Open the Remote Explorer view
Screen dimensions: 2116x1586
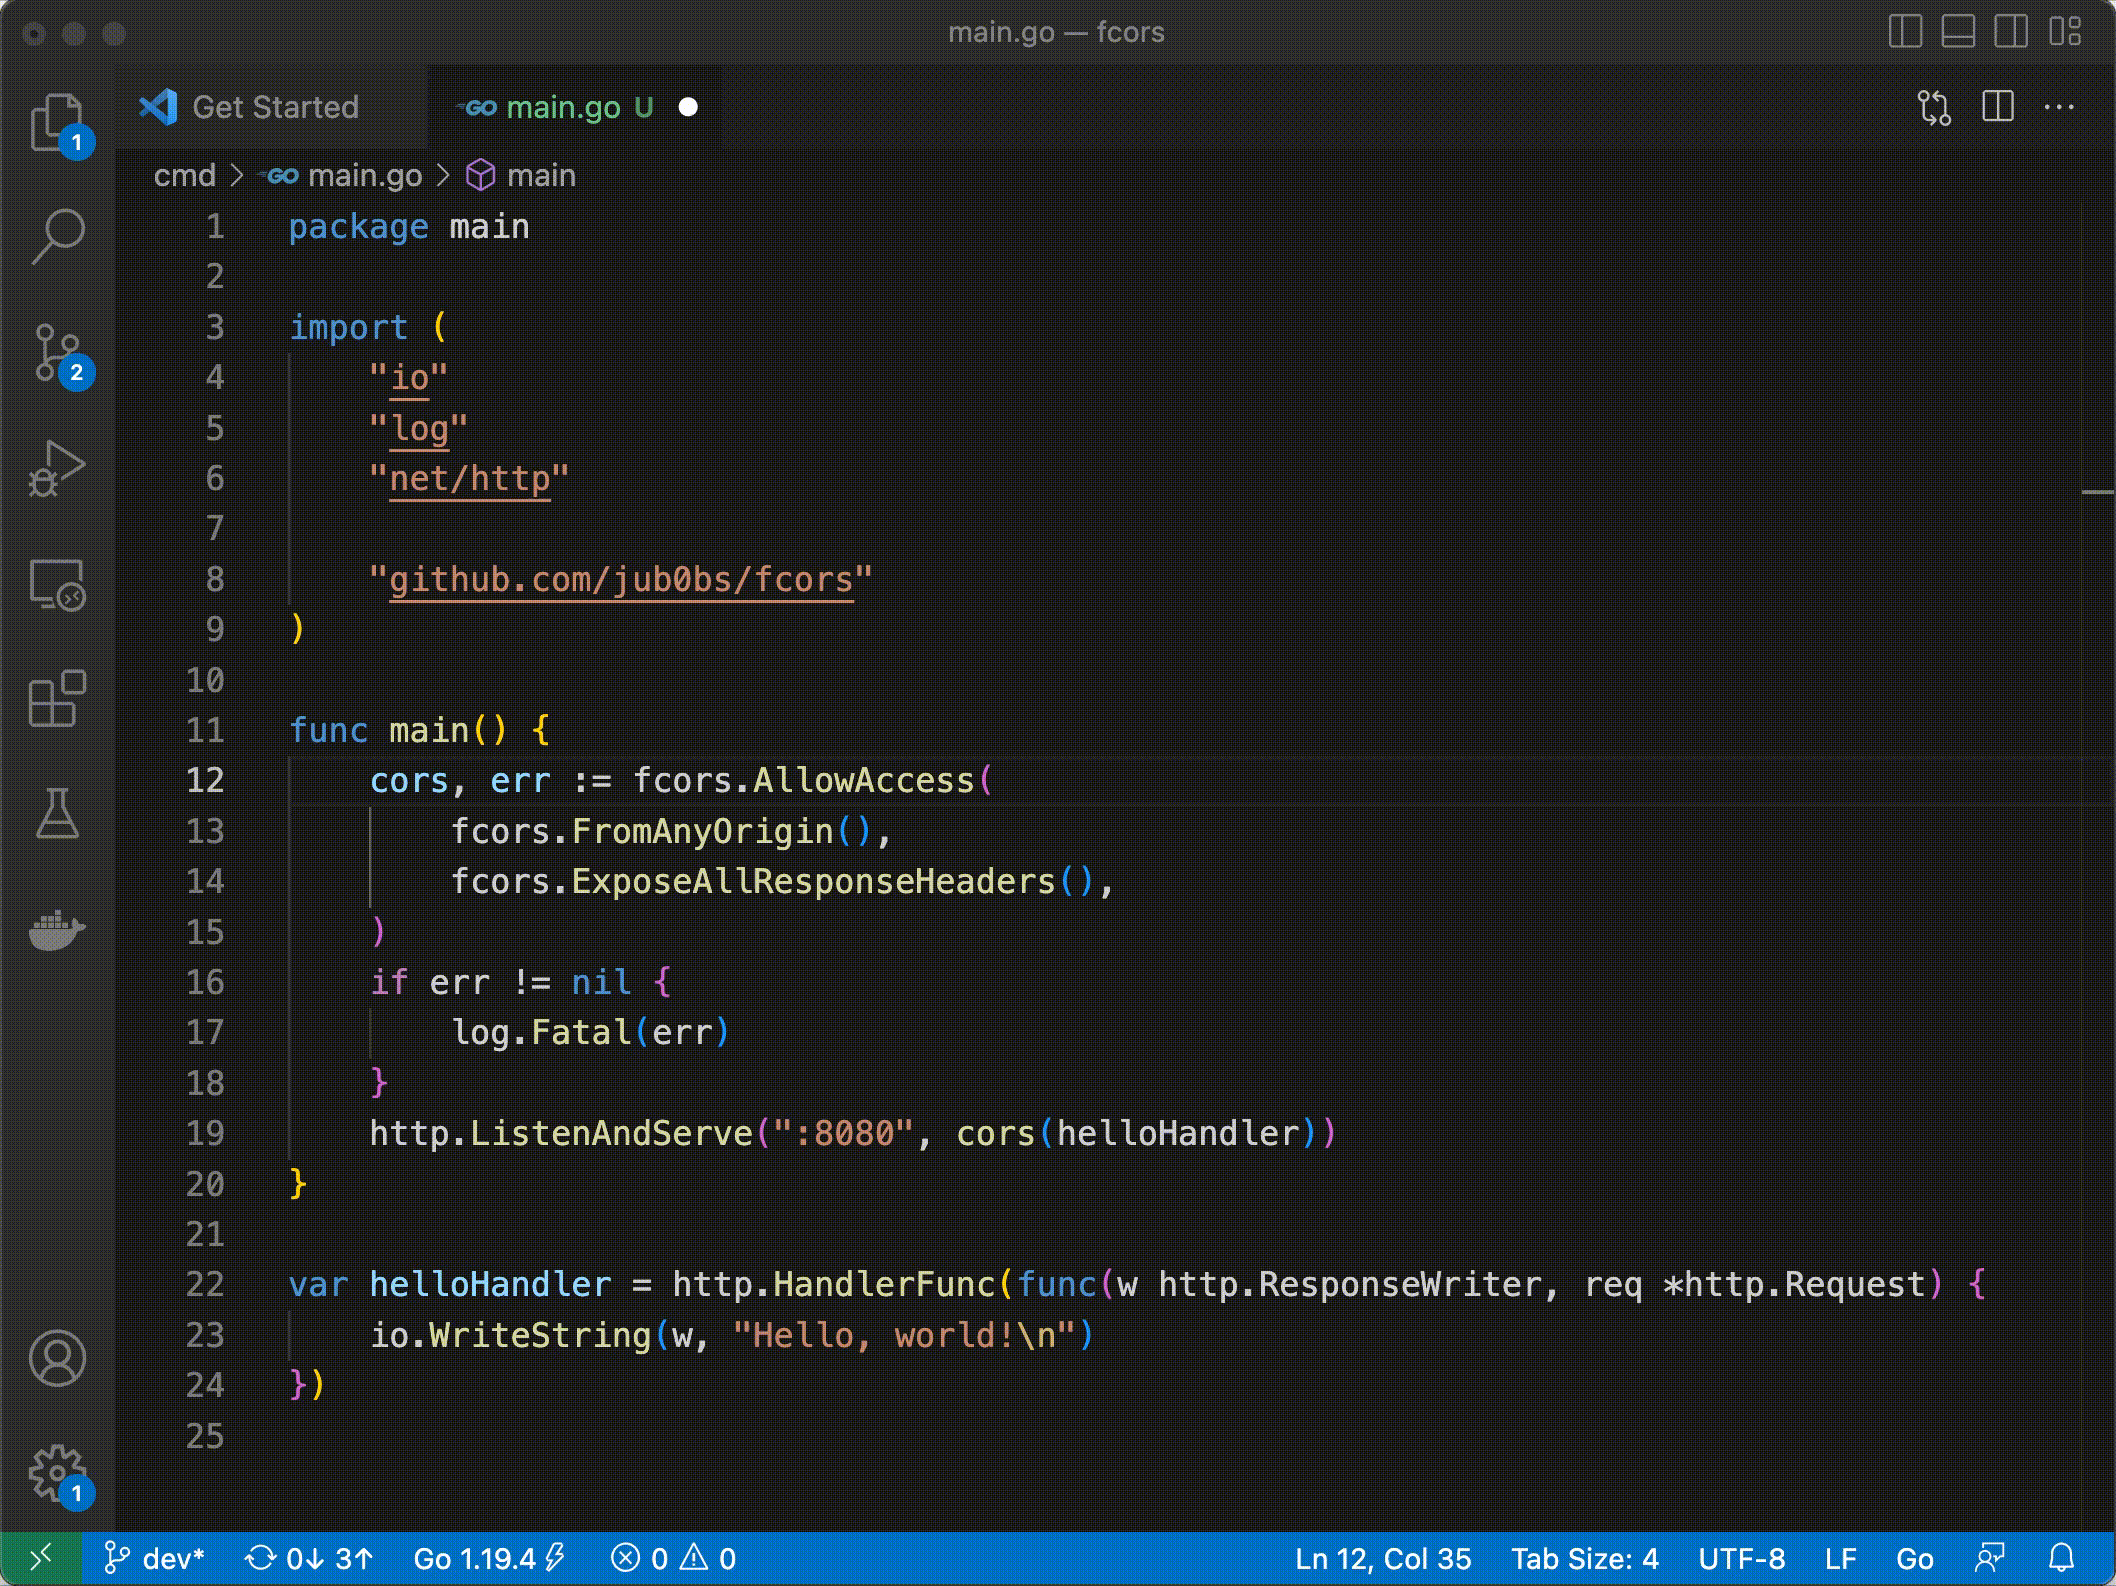pyautogui.click(x=57, y=584)
